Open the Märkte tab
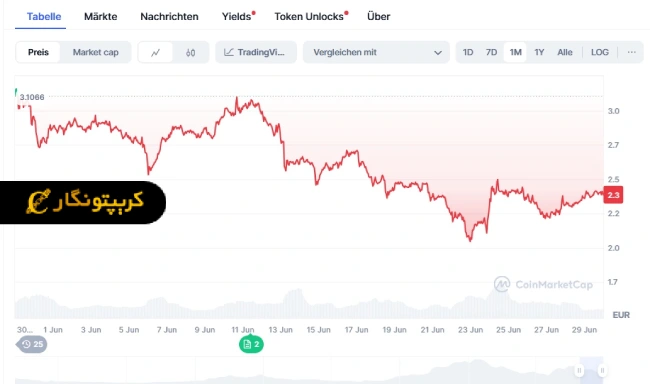This screenshot has width=650, height=384. tap(100, 17)
